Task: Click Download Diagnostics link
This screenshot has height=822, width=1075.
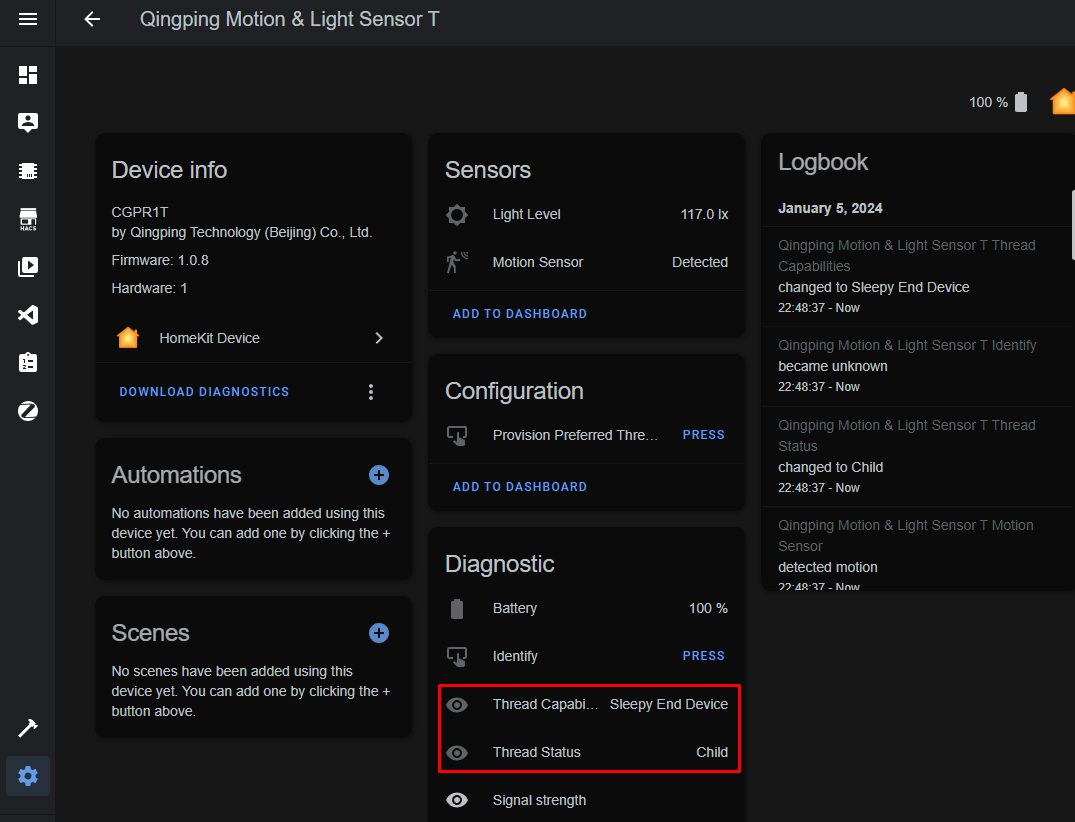Action: click(204, 392)
